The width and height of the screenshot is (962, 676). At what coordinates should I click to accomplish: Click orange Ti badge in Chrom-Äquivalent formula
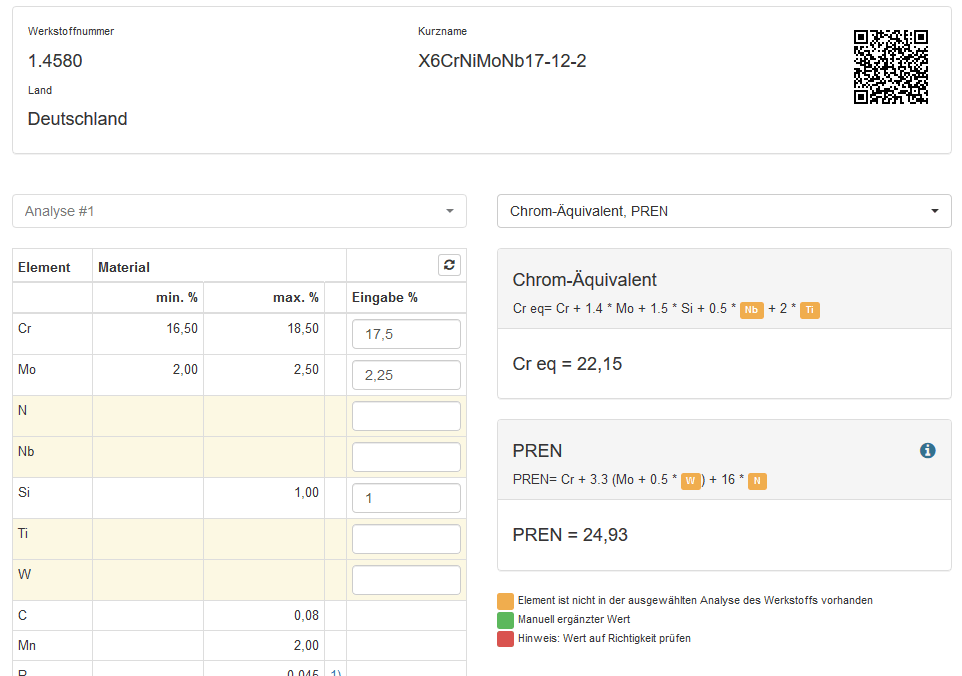pos(809,310)
